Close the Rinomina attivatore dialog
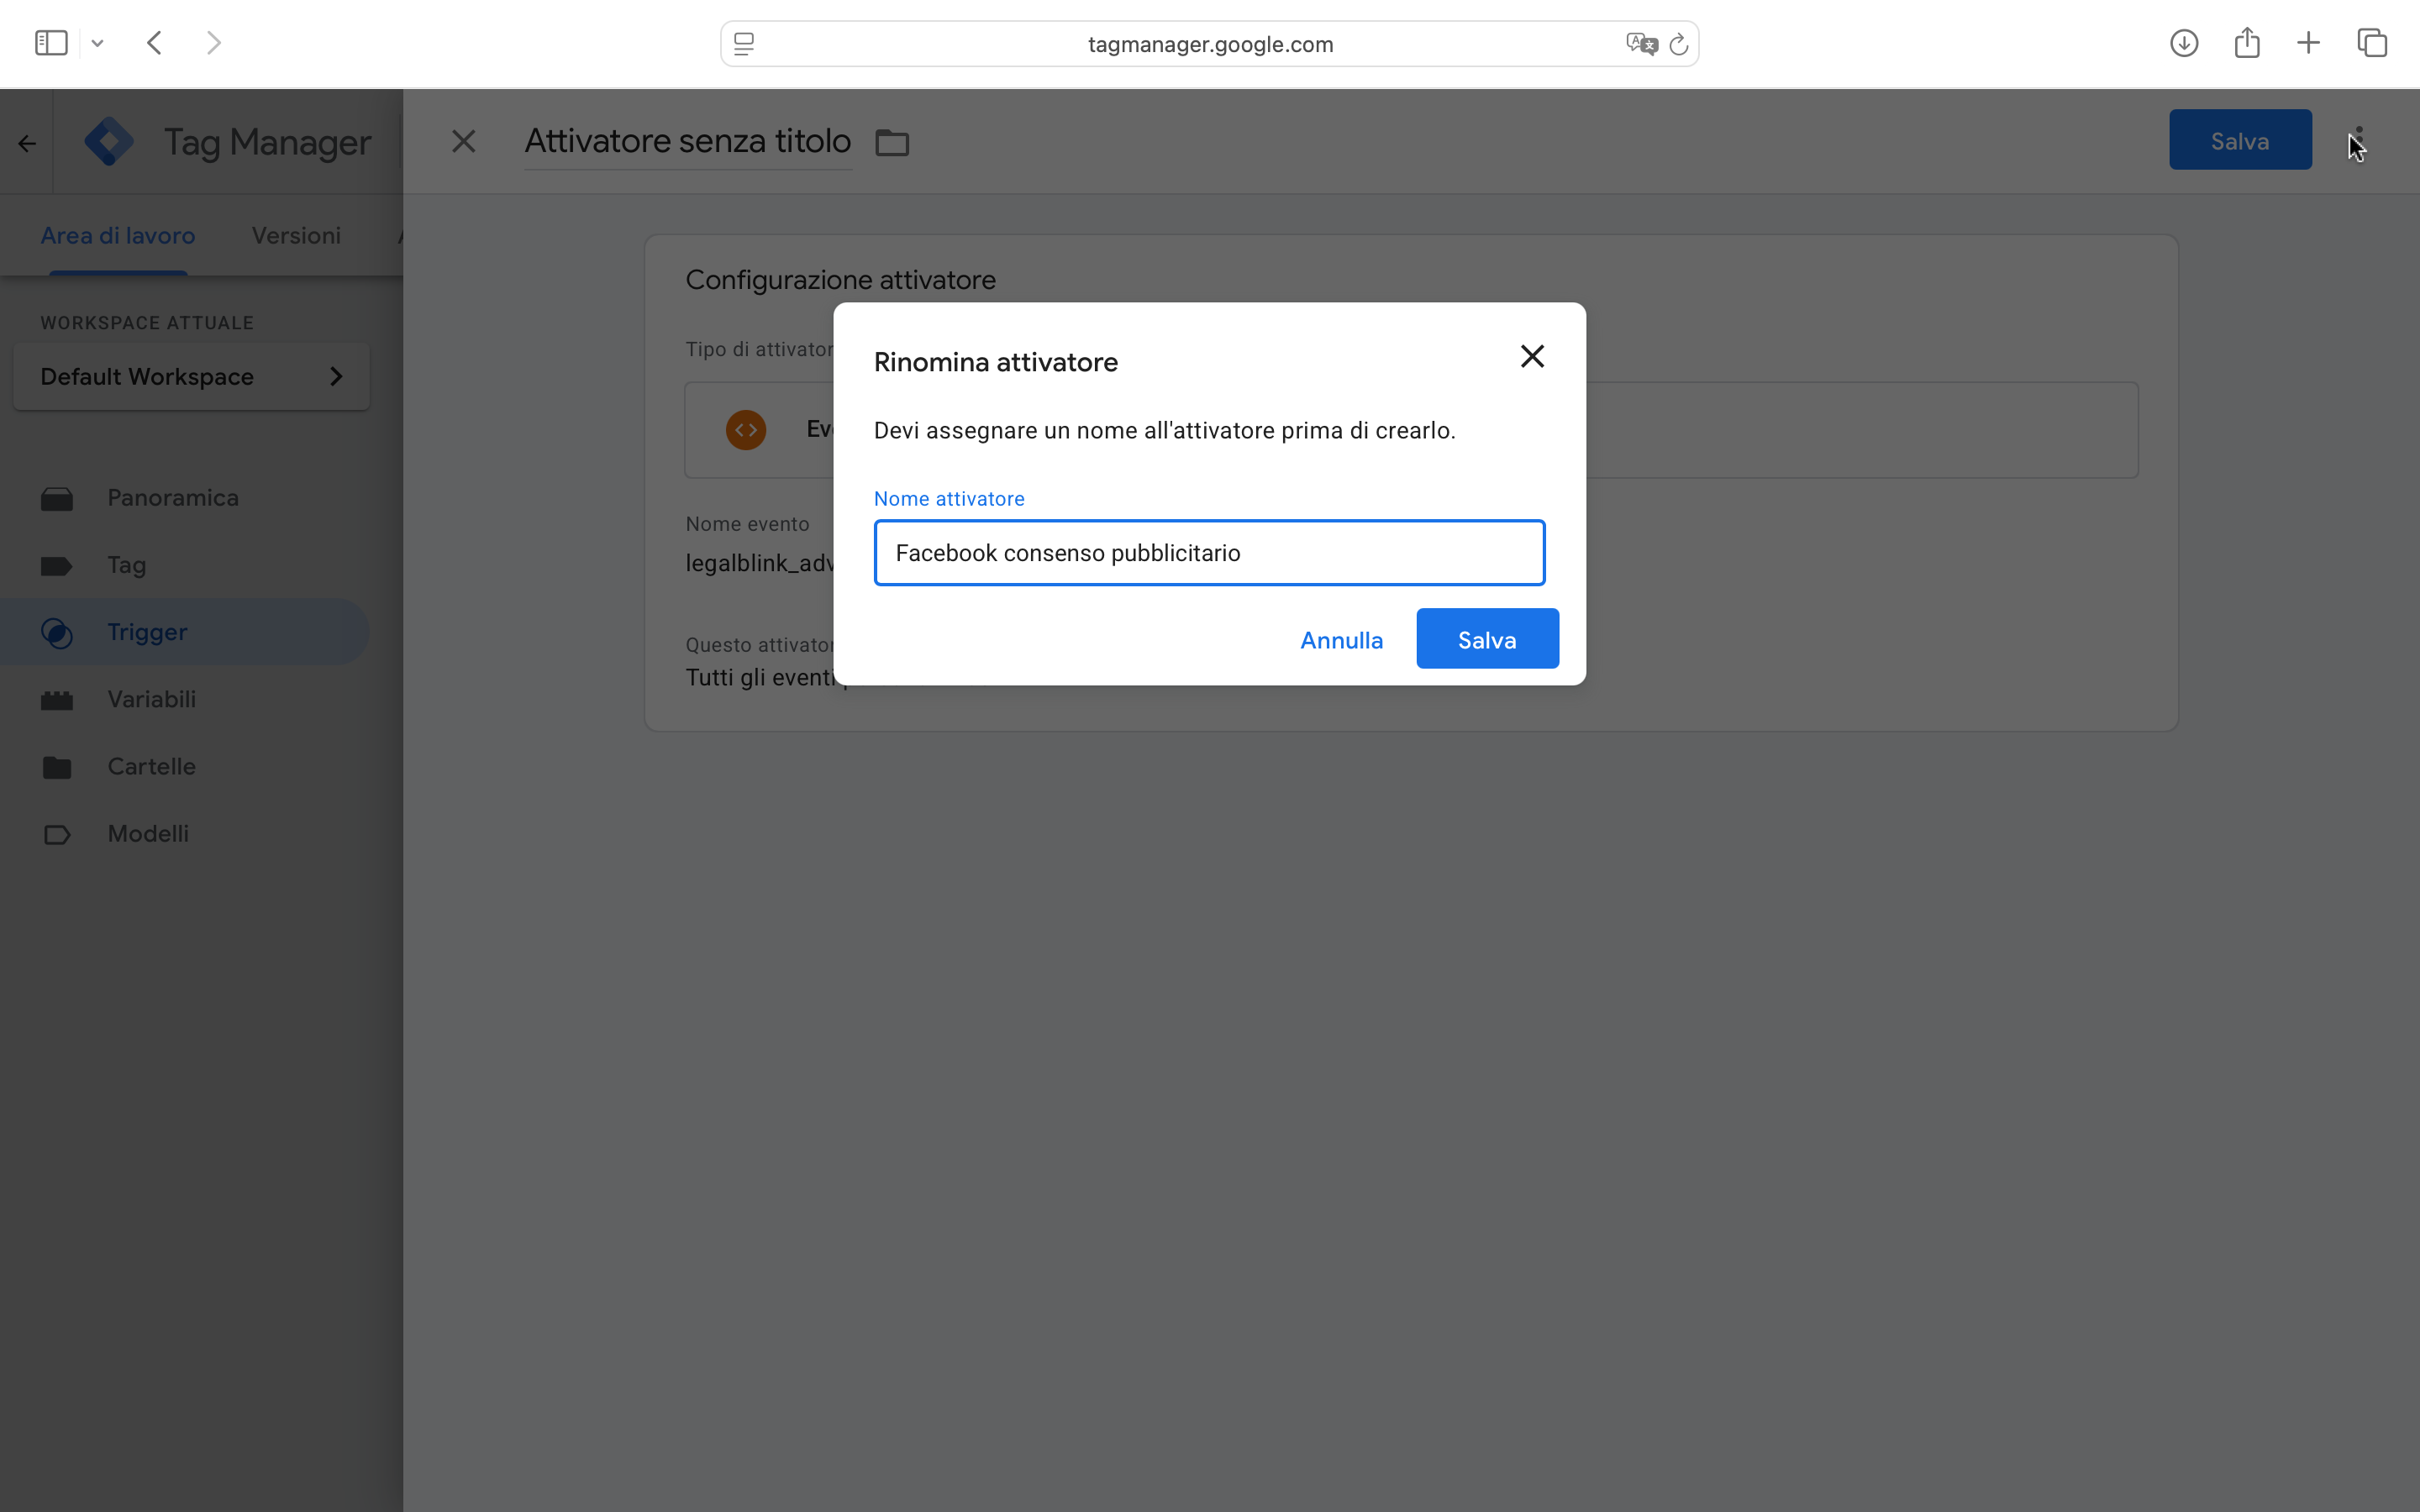Image resolution: width=2420 pixels, height=1512 pixels. click(1532, 356)
